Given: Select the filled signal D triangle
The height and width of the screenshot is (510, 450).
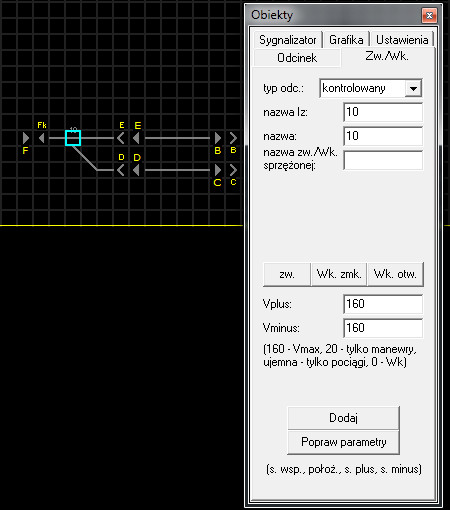Looking at the screenshot, I should [136, 170].
